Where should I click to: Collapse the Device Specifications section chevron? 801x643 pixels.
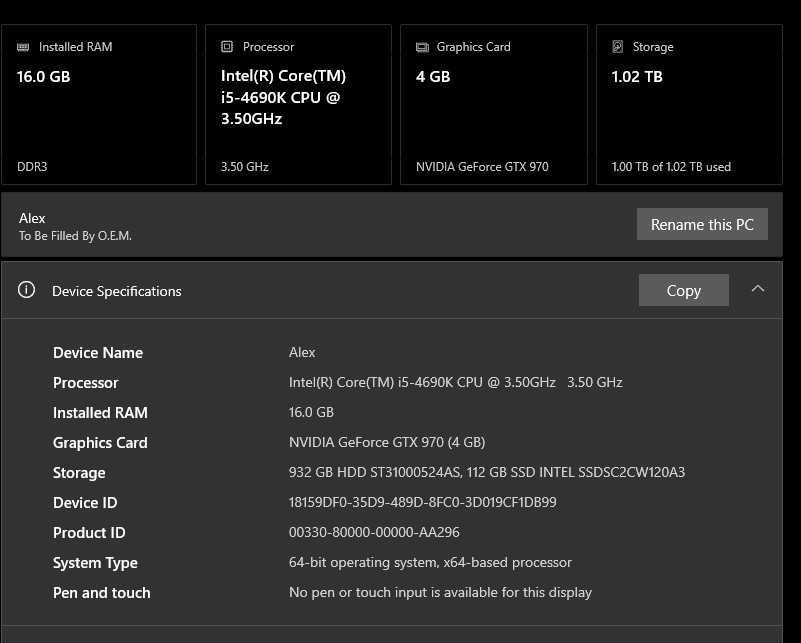point(758,289)
